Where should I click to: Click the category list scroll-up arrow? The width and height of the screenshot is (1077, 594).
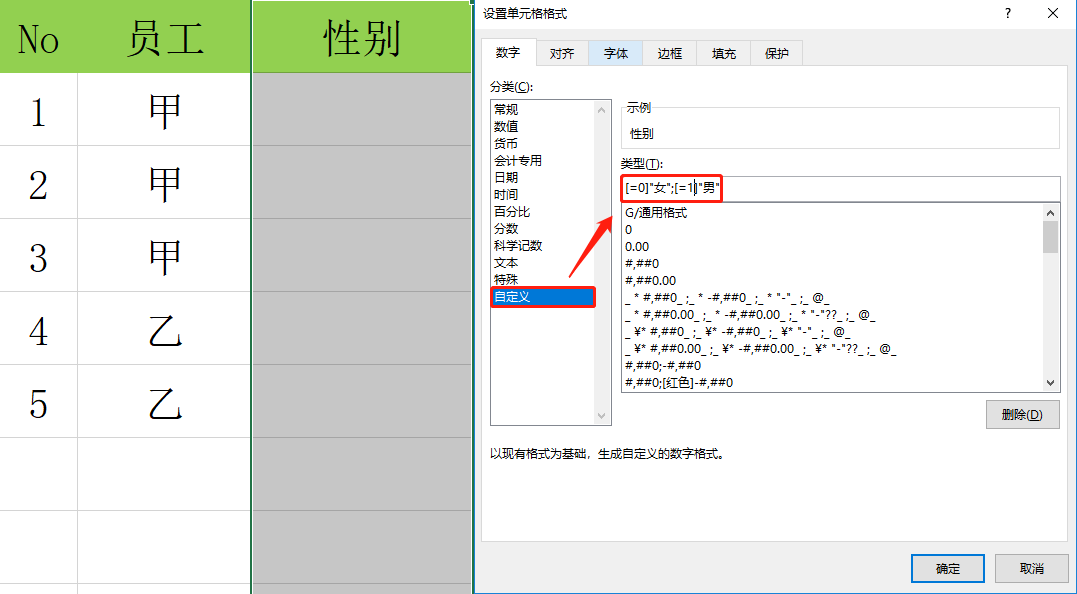602,109
